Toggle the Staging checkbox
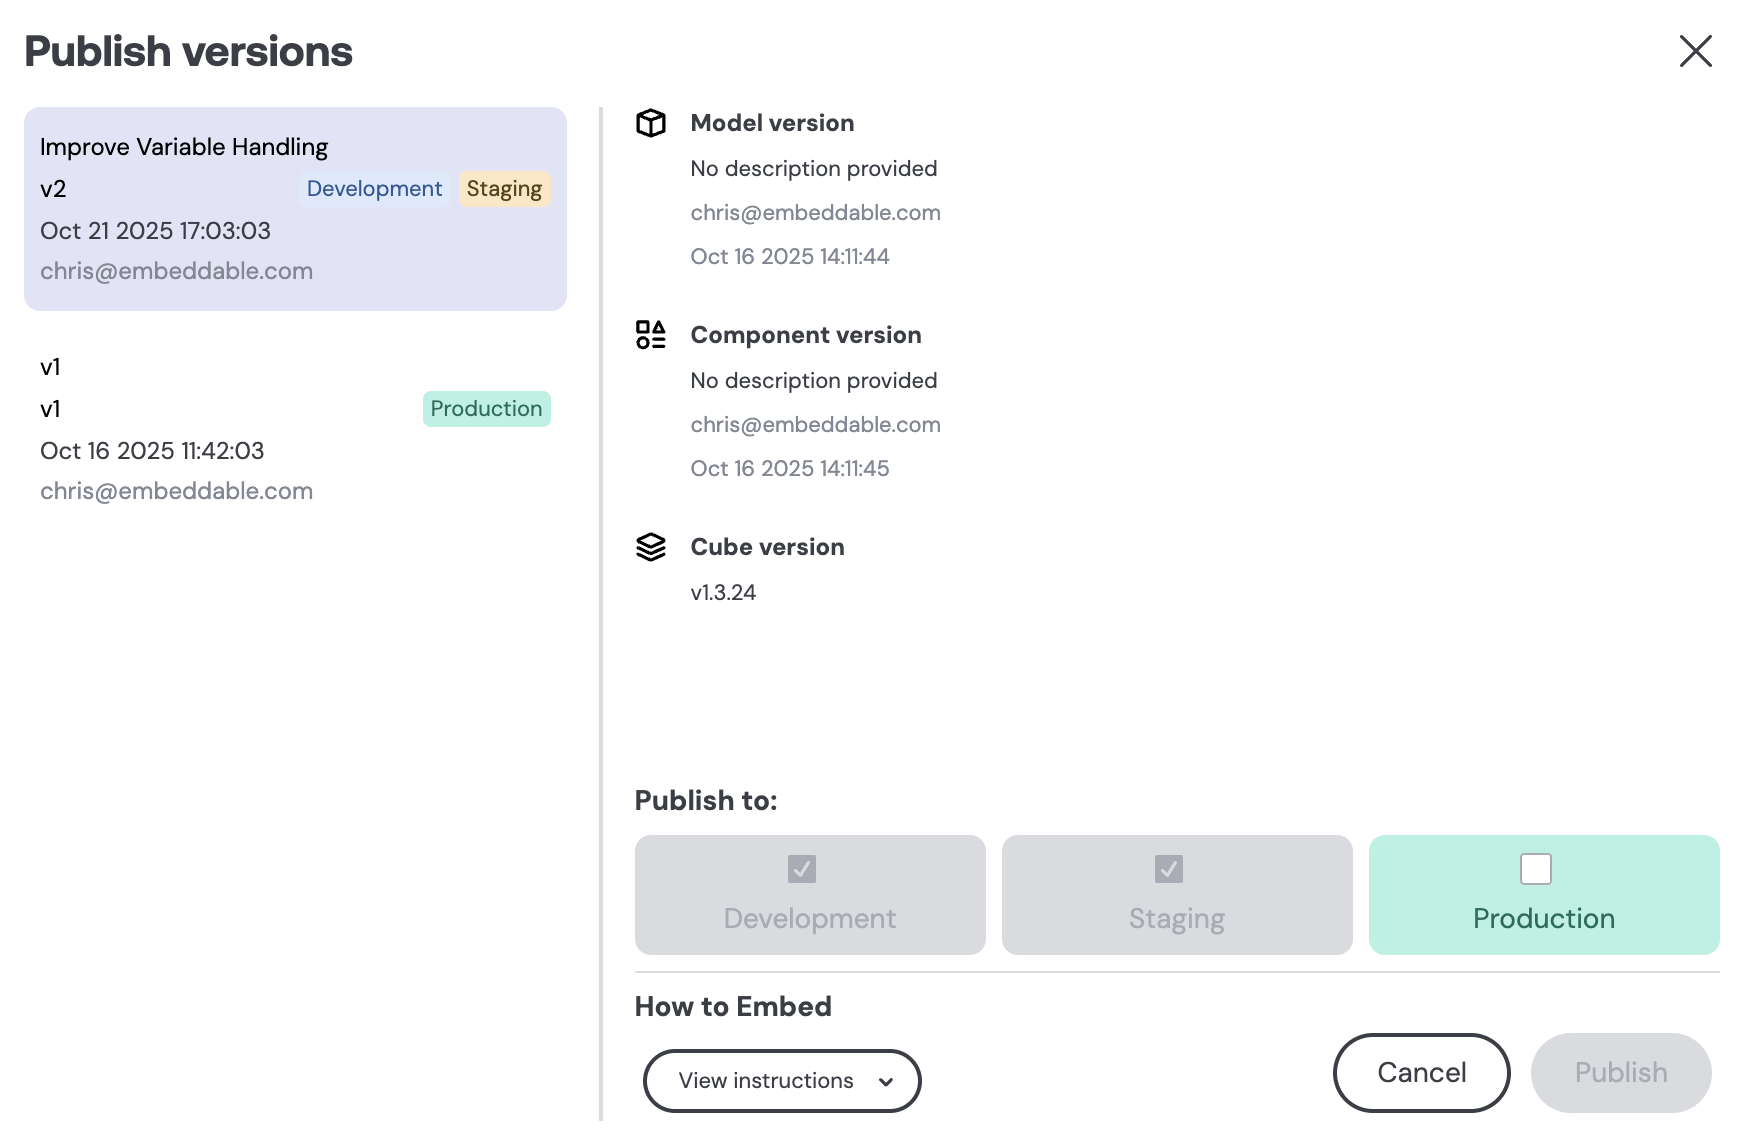The height and width of the screenshot is (1144, 1746). pyautogui.click(x=1168, y=869)
